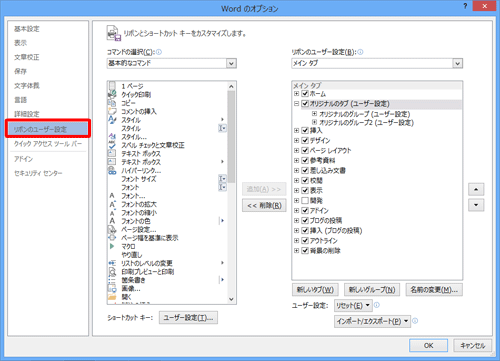Viewport: 500px width, 361px height.
Task: Open セキュリティ センター in the sidebar
Action: pos(38,173)
